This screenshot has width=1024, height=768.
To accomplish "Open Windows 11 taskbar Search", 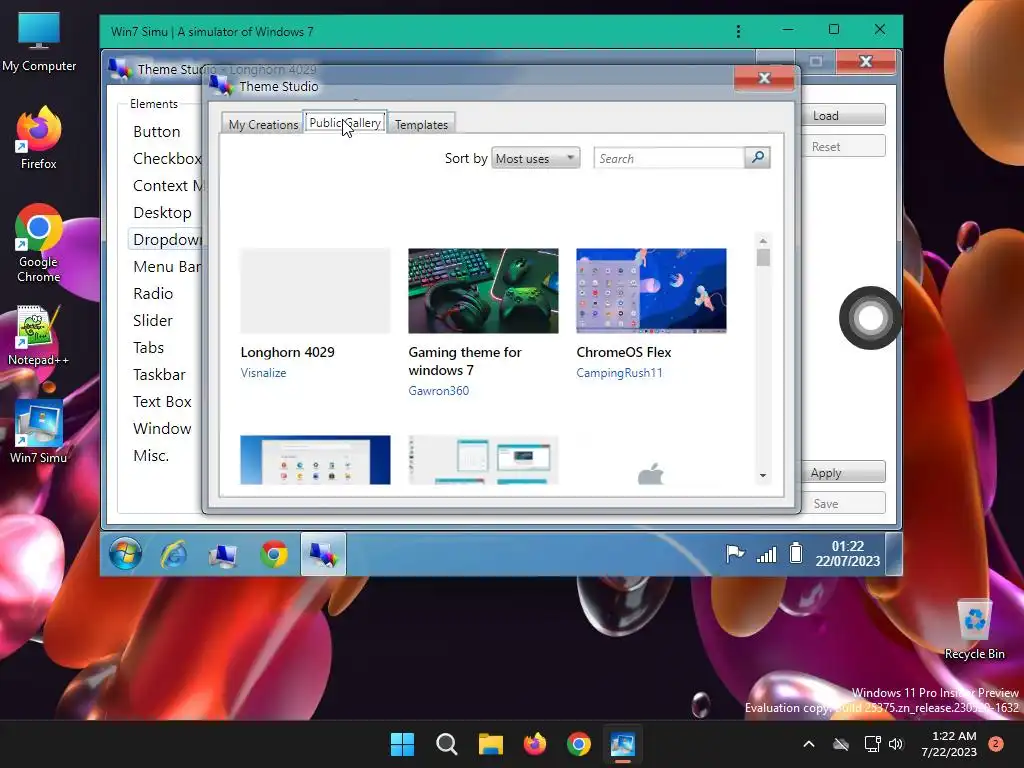I will tap(447, 744).
